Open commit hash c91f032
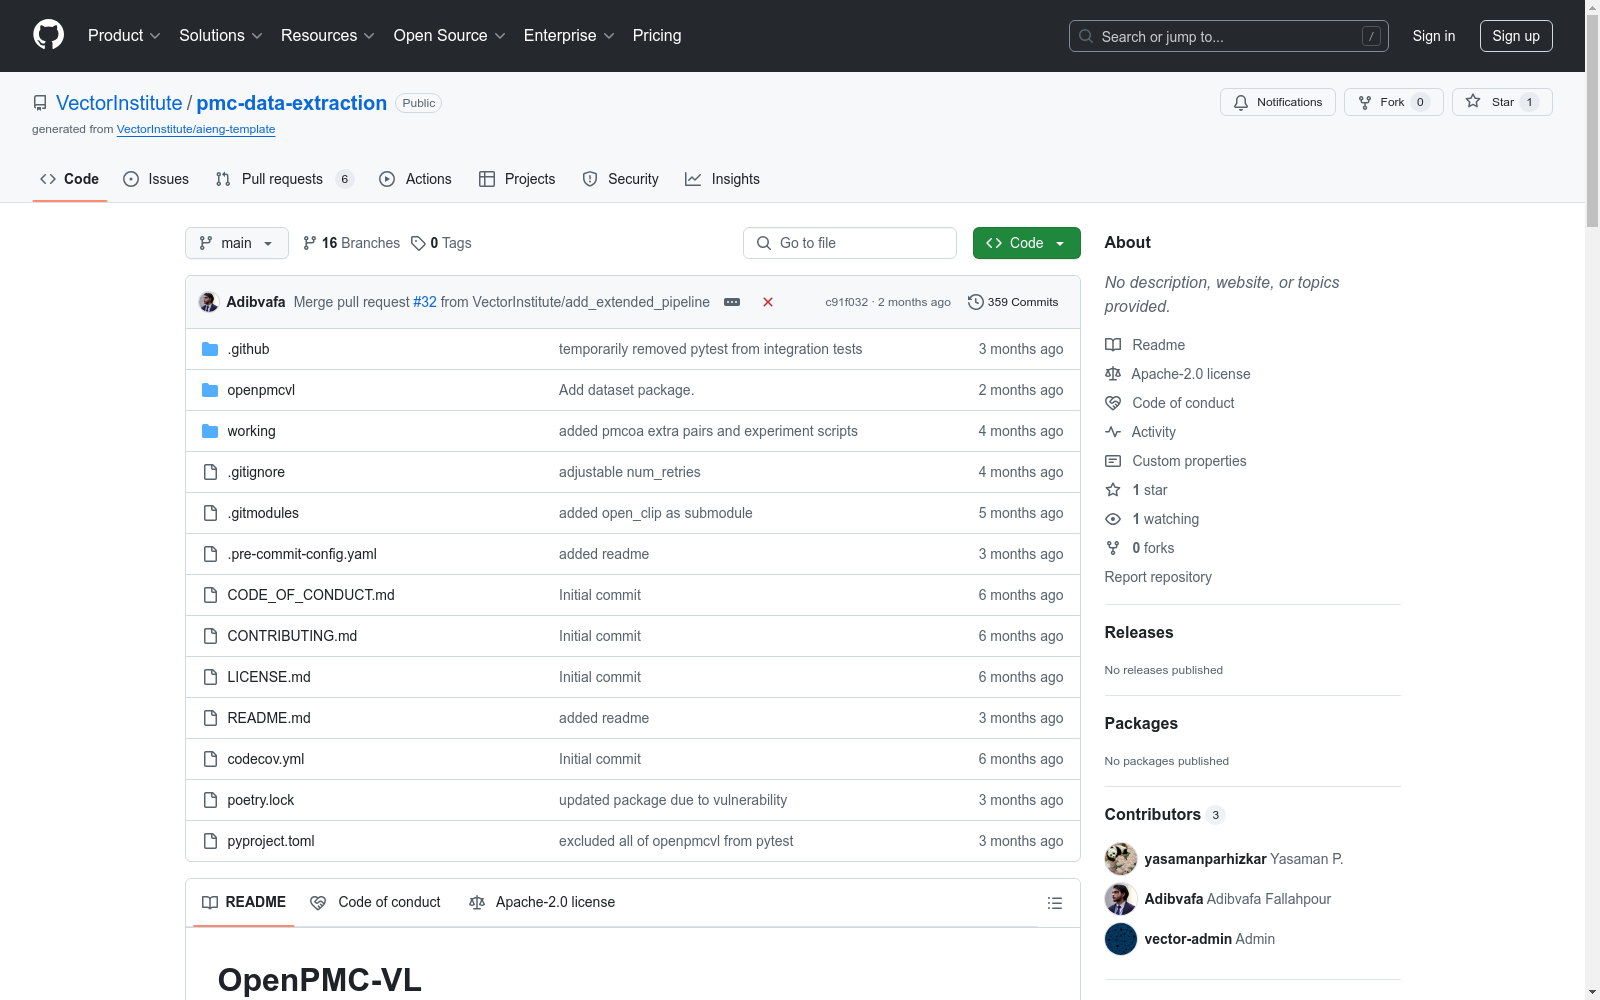Image resolution: width=1600 pixels, height=1000 pixels. pyautogui.click(x=847, y=302)
